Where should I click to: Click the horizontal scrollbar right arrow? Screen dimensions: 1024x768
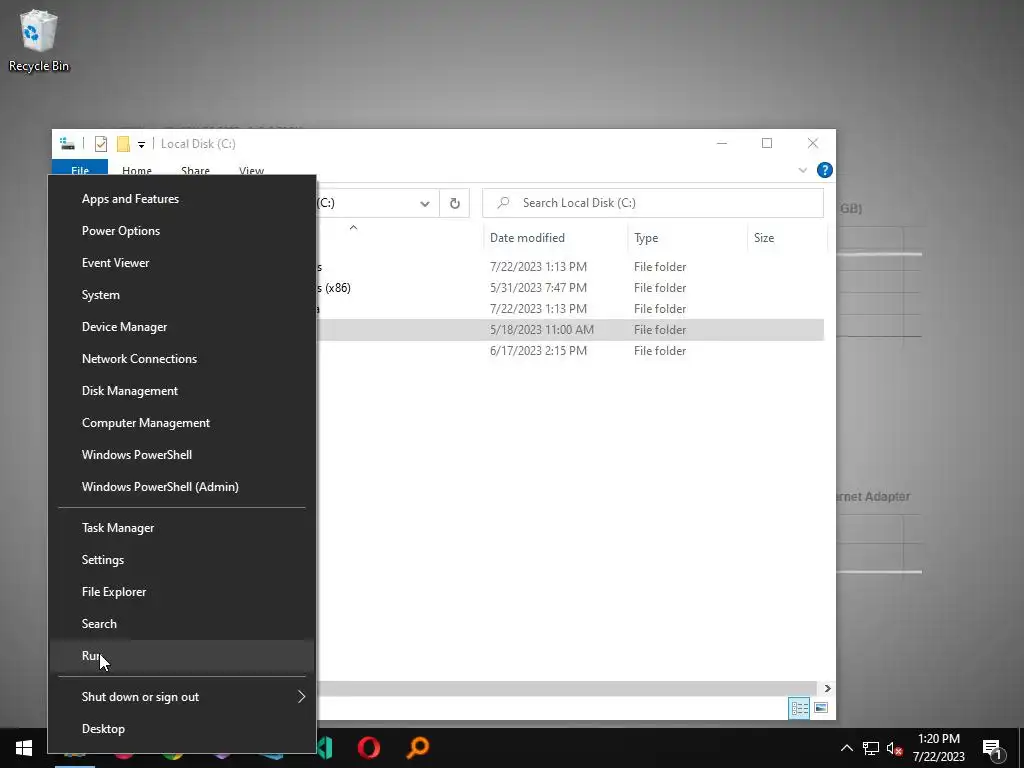pyautogui.click(x=827, y=688)
